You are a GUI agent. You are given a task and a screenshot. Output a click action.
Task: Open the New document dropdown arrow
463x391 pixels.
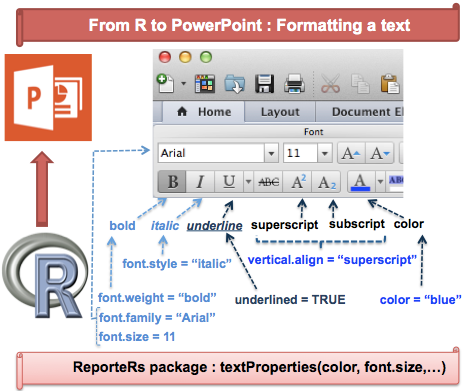(x=184, y=83)
